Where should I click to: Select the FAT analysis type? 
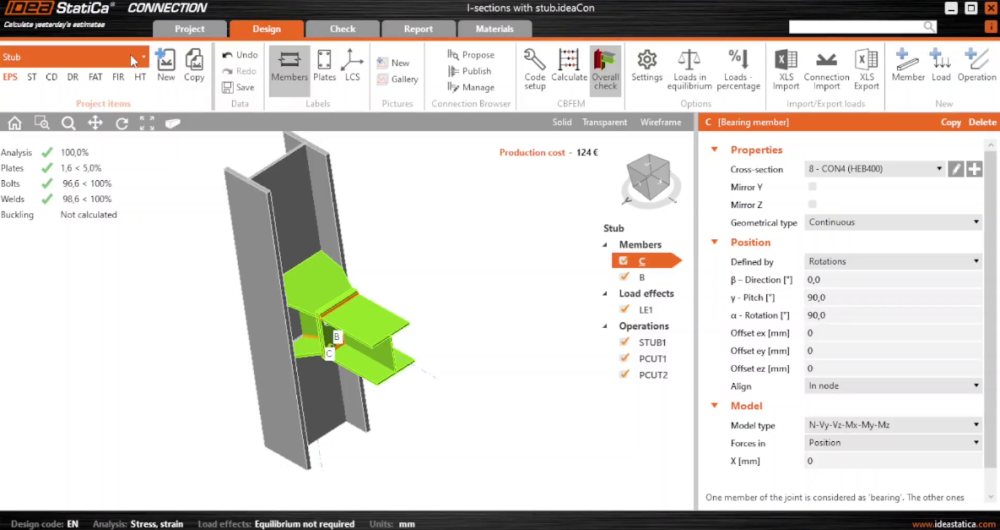click(x=95, y=77)
